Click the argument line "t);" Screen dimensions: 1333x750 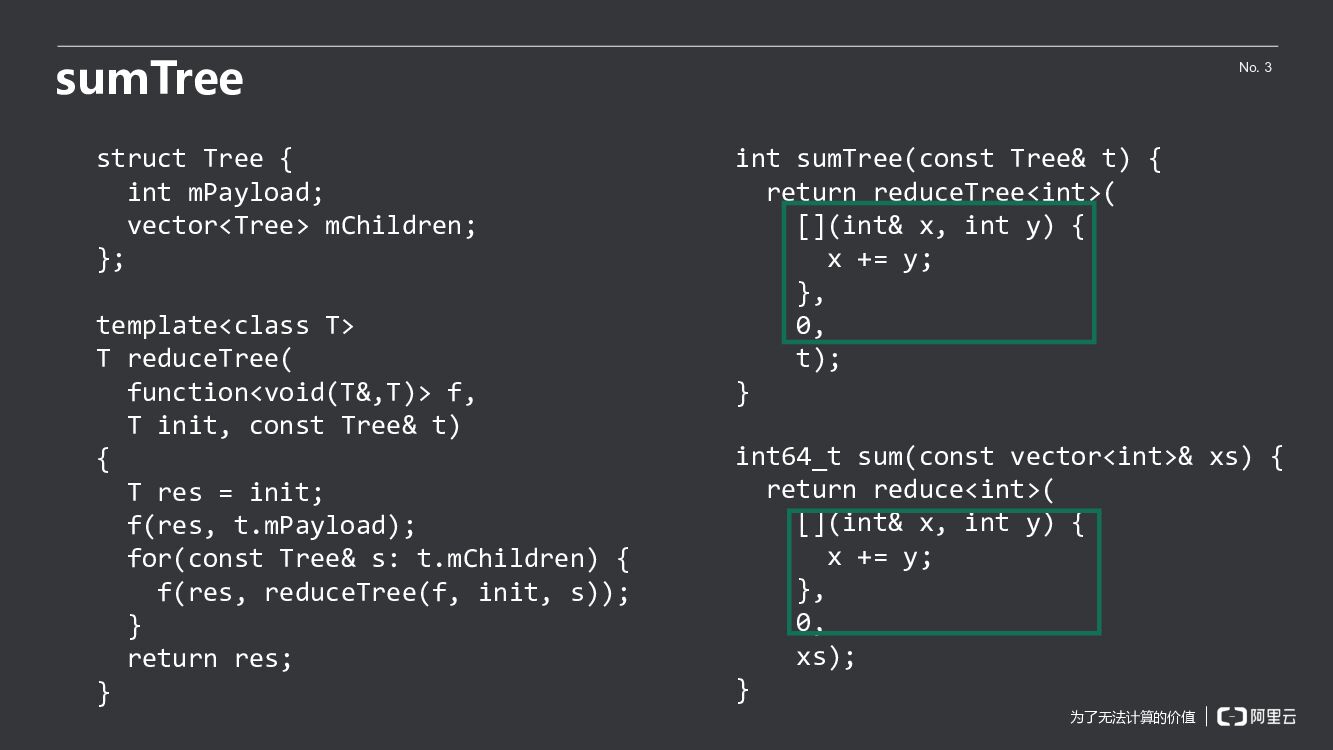tap(819, 358)
